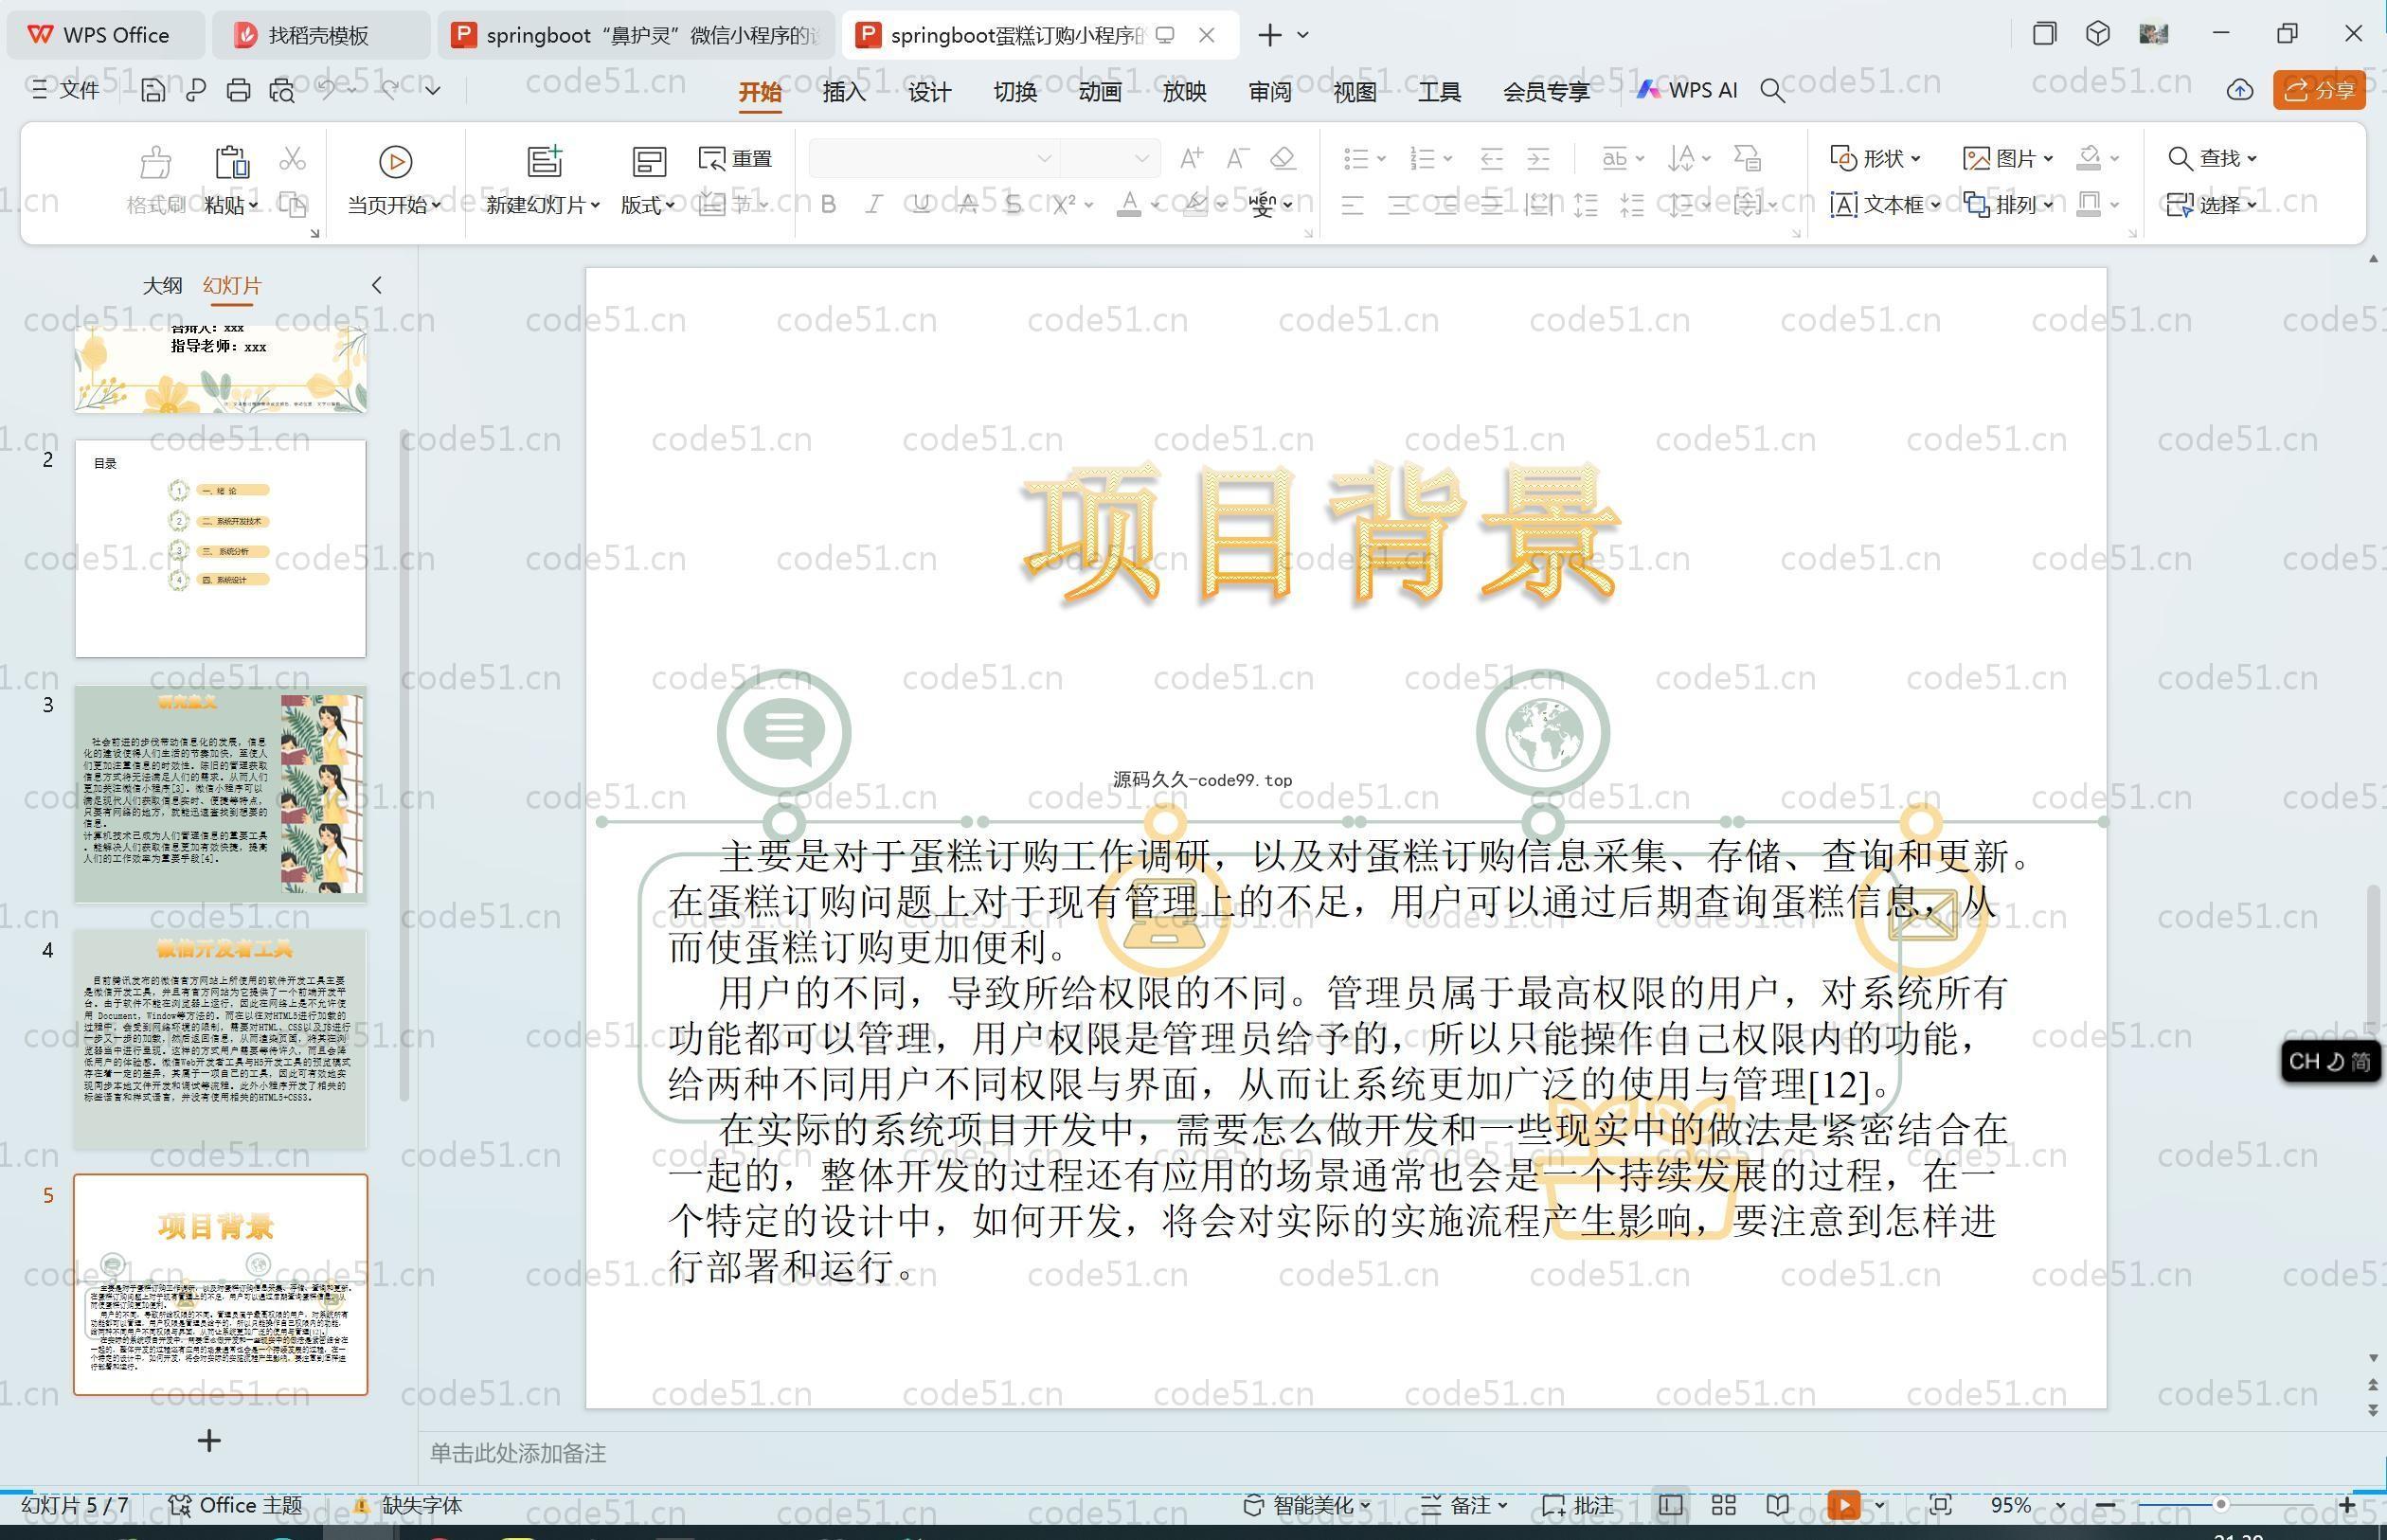Click the cloud upload icon
Viewport: 2387px width, 1540px height.
[2239, 90]
